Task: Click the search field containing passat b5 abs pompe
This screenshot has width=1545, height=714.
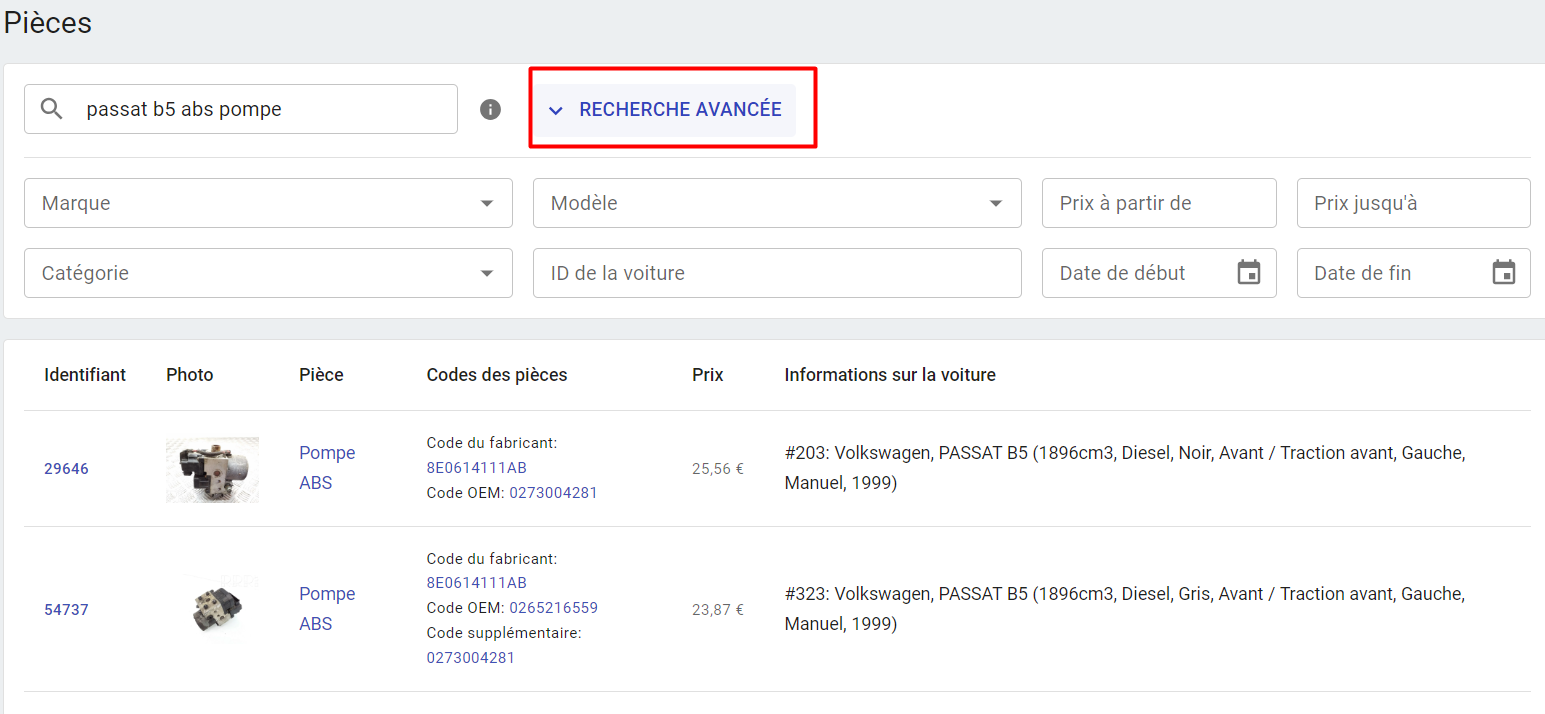Action: tap(241, 109)
